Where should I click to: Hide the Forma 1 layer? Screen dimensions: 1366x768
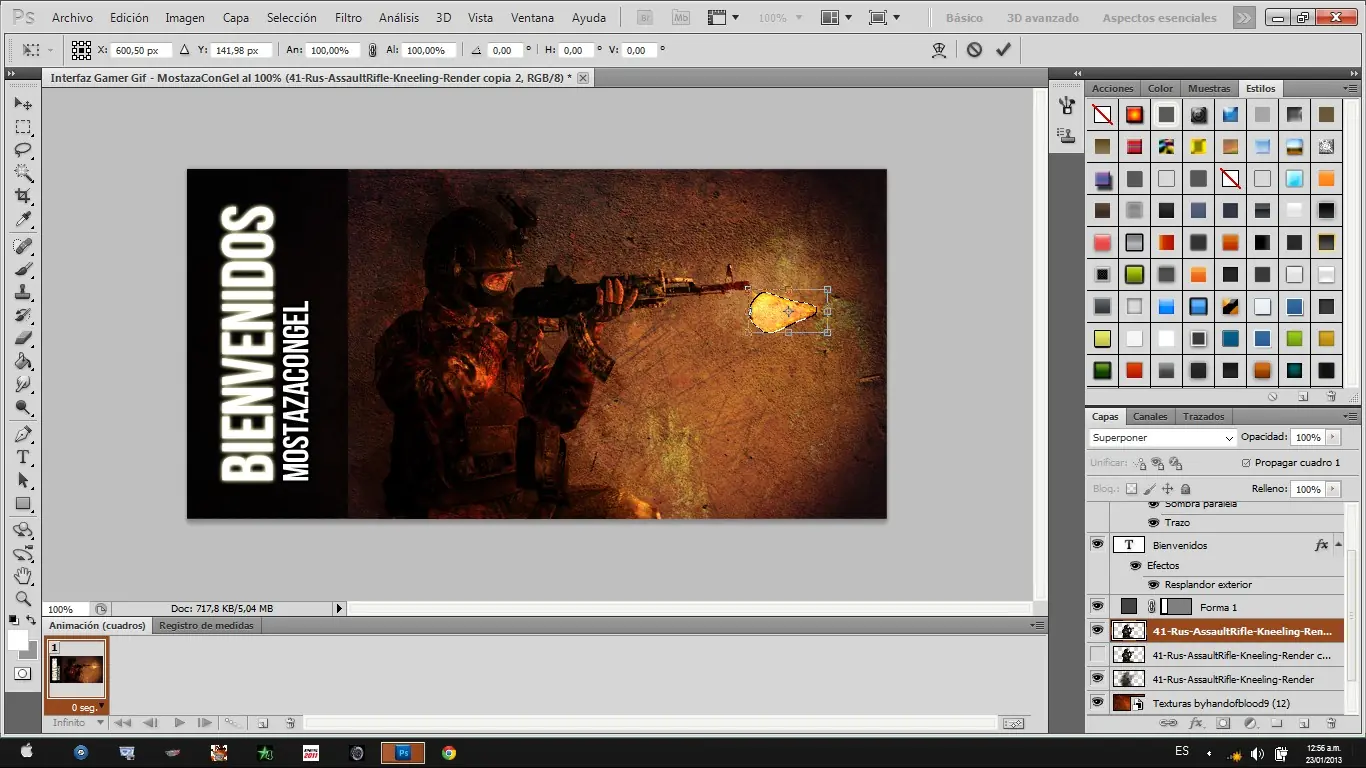point(1097,606)
